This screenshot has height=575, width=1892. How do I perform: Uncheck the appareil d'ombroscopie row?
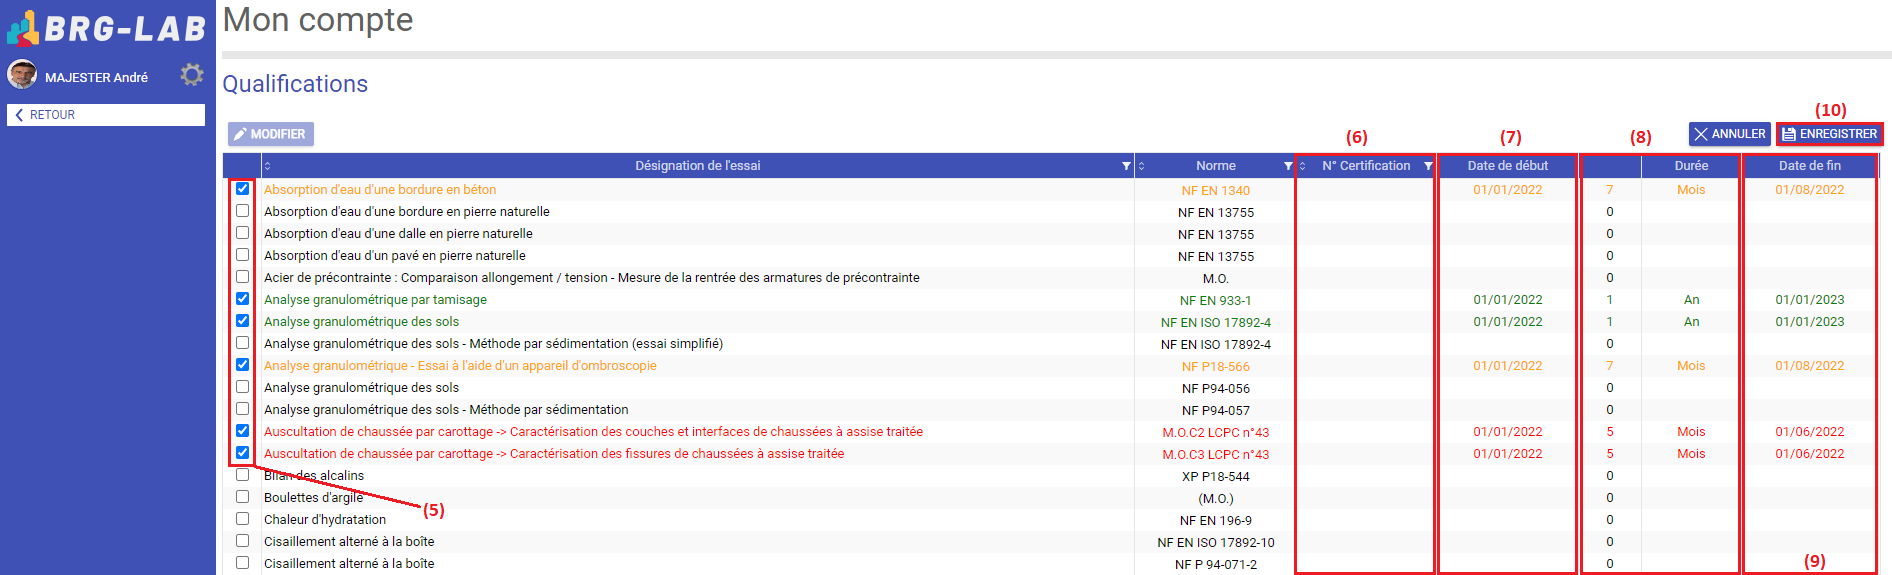tap(242, 365)
